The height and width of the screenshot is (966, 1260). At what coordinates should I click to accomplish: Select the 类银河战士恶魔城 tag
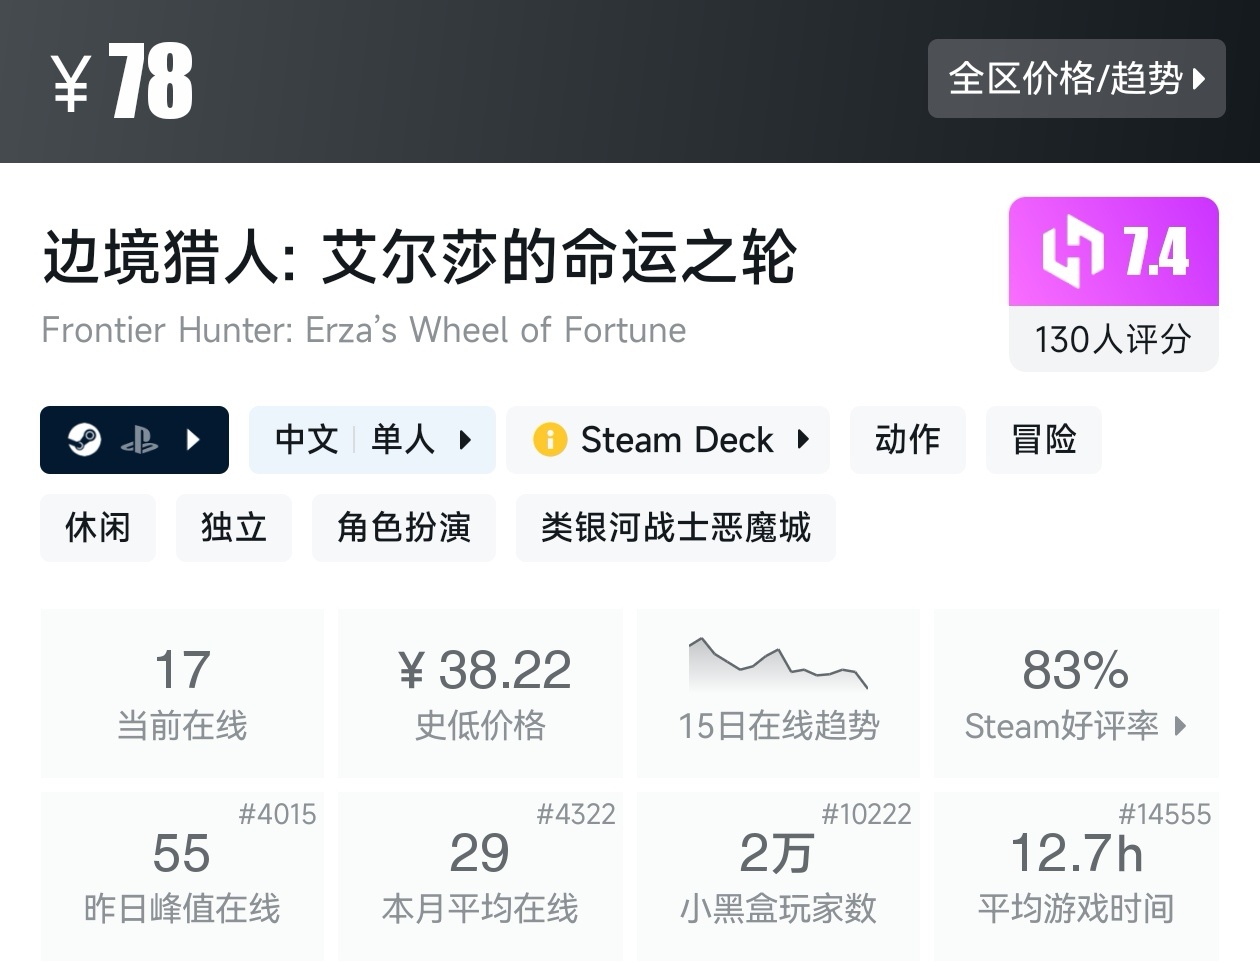[675, 527]
